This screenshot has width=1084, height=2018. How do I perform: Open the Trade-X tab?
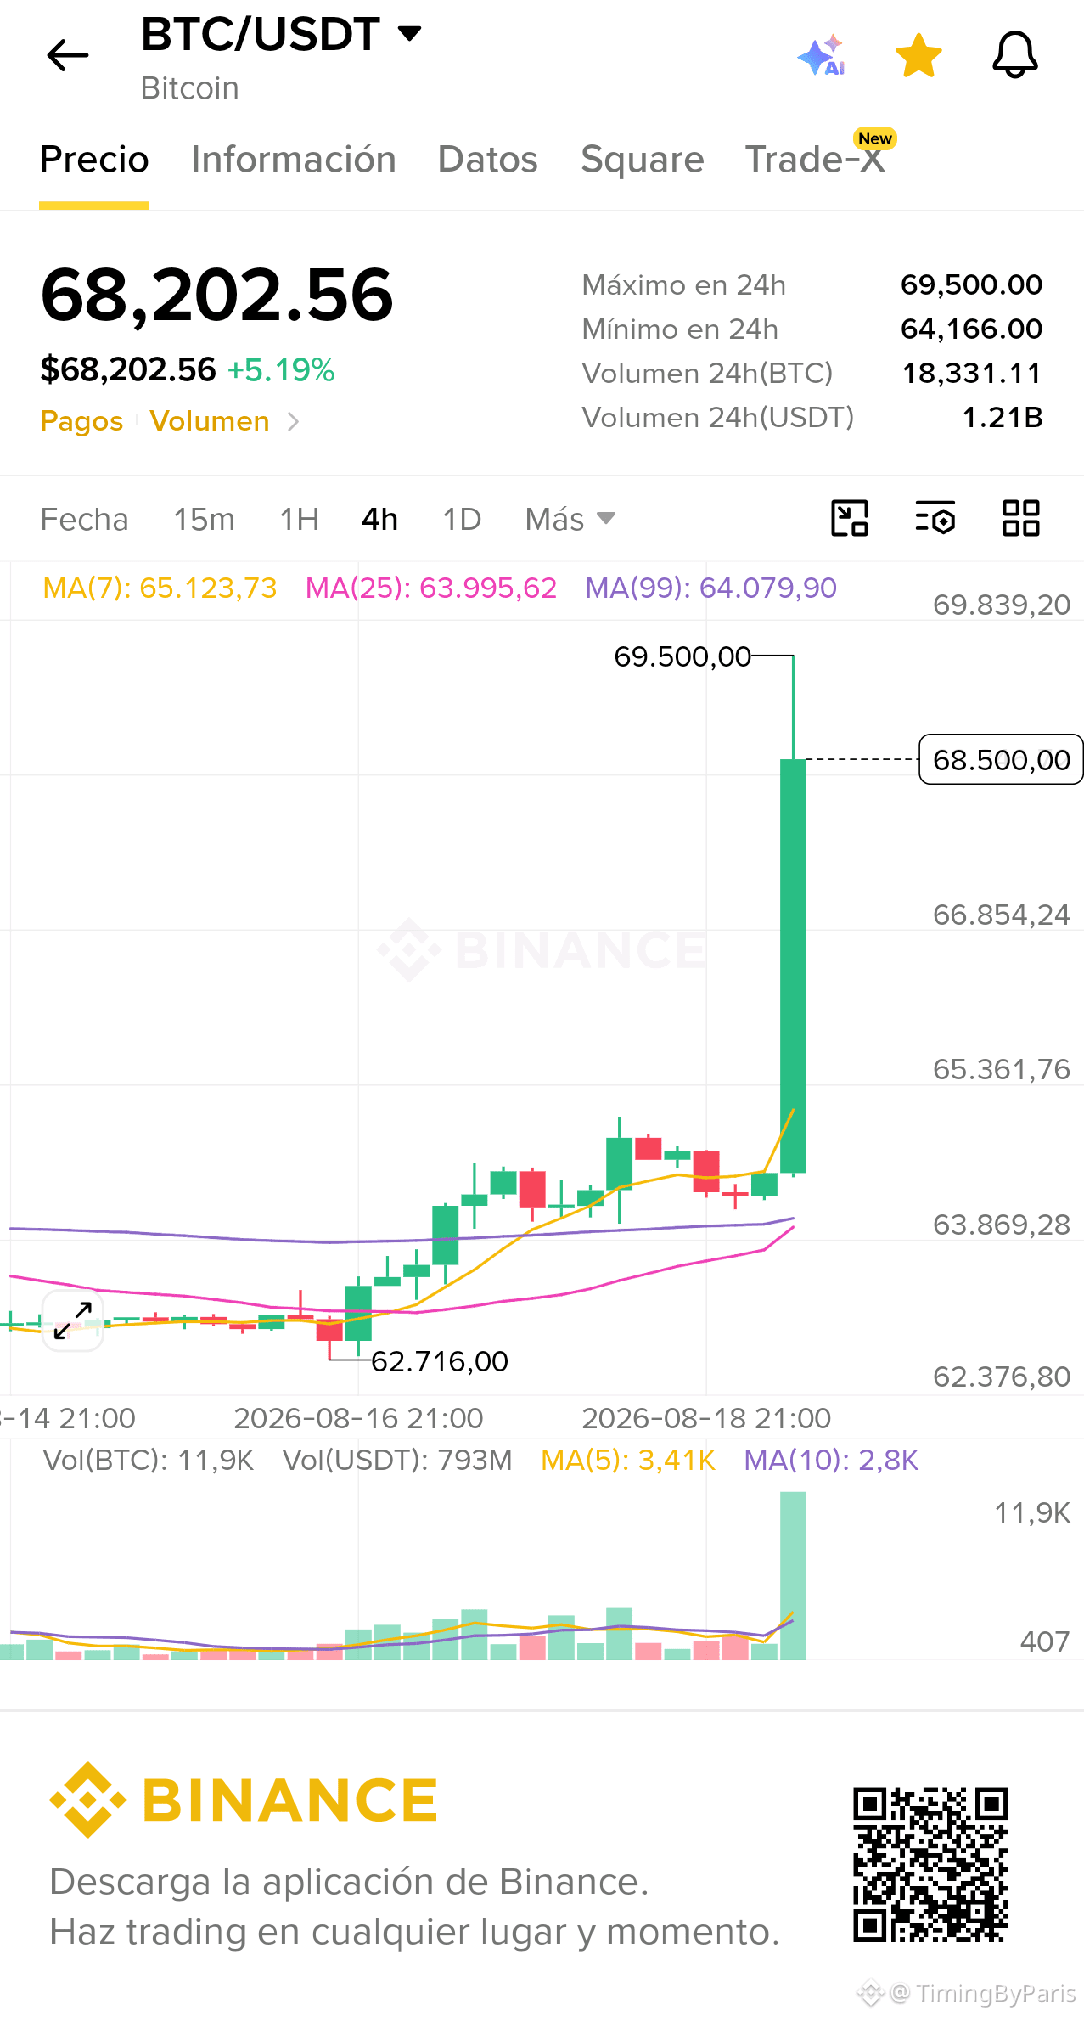click(x=815, y=159)
